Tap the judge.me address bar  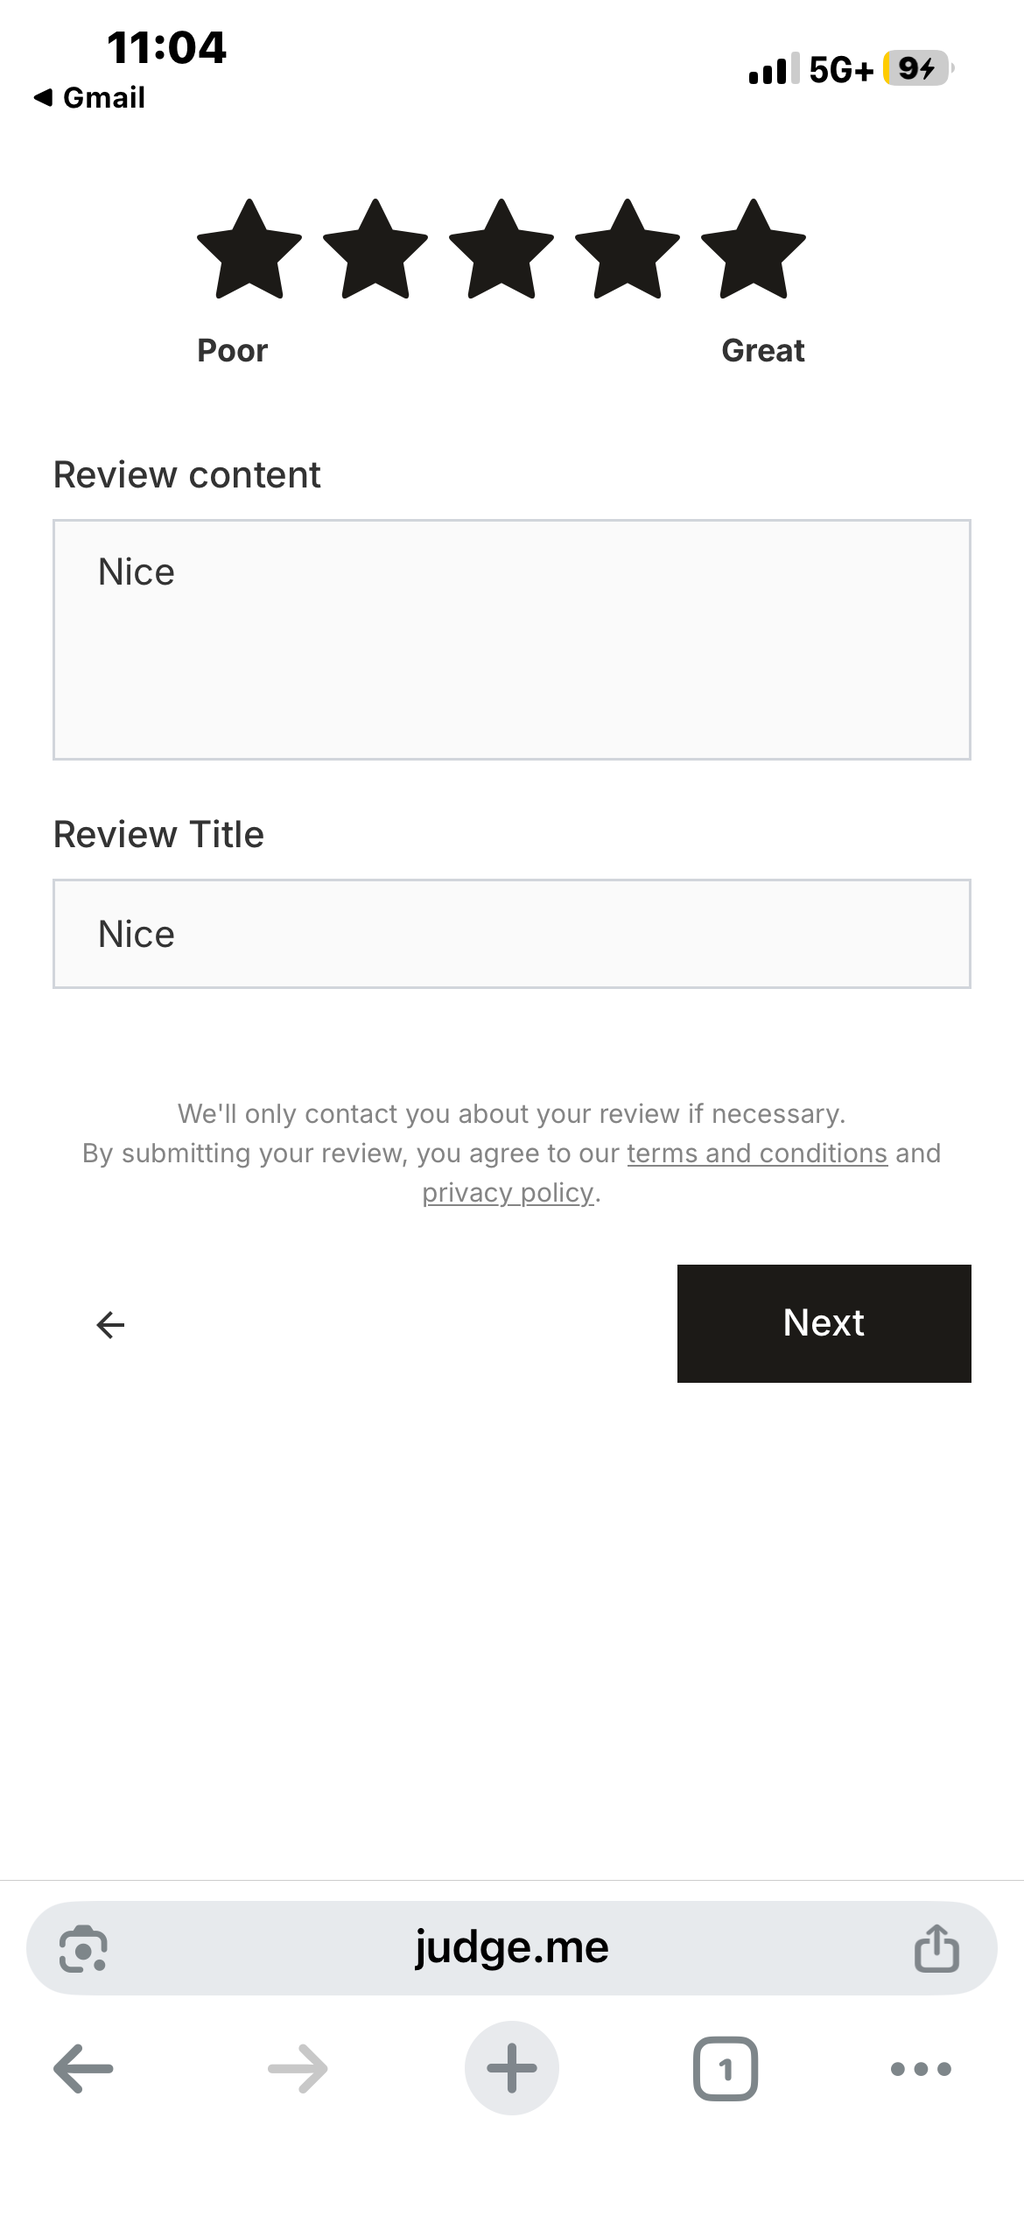pos(512,1948)
